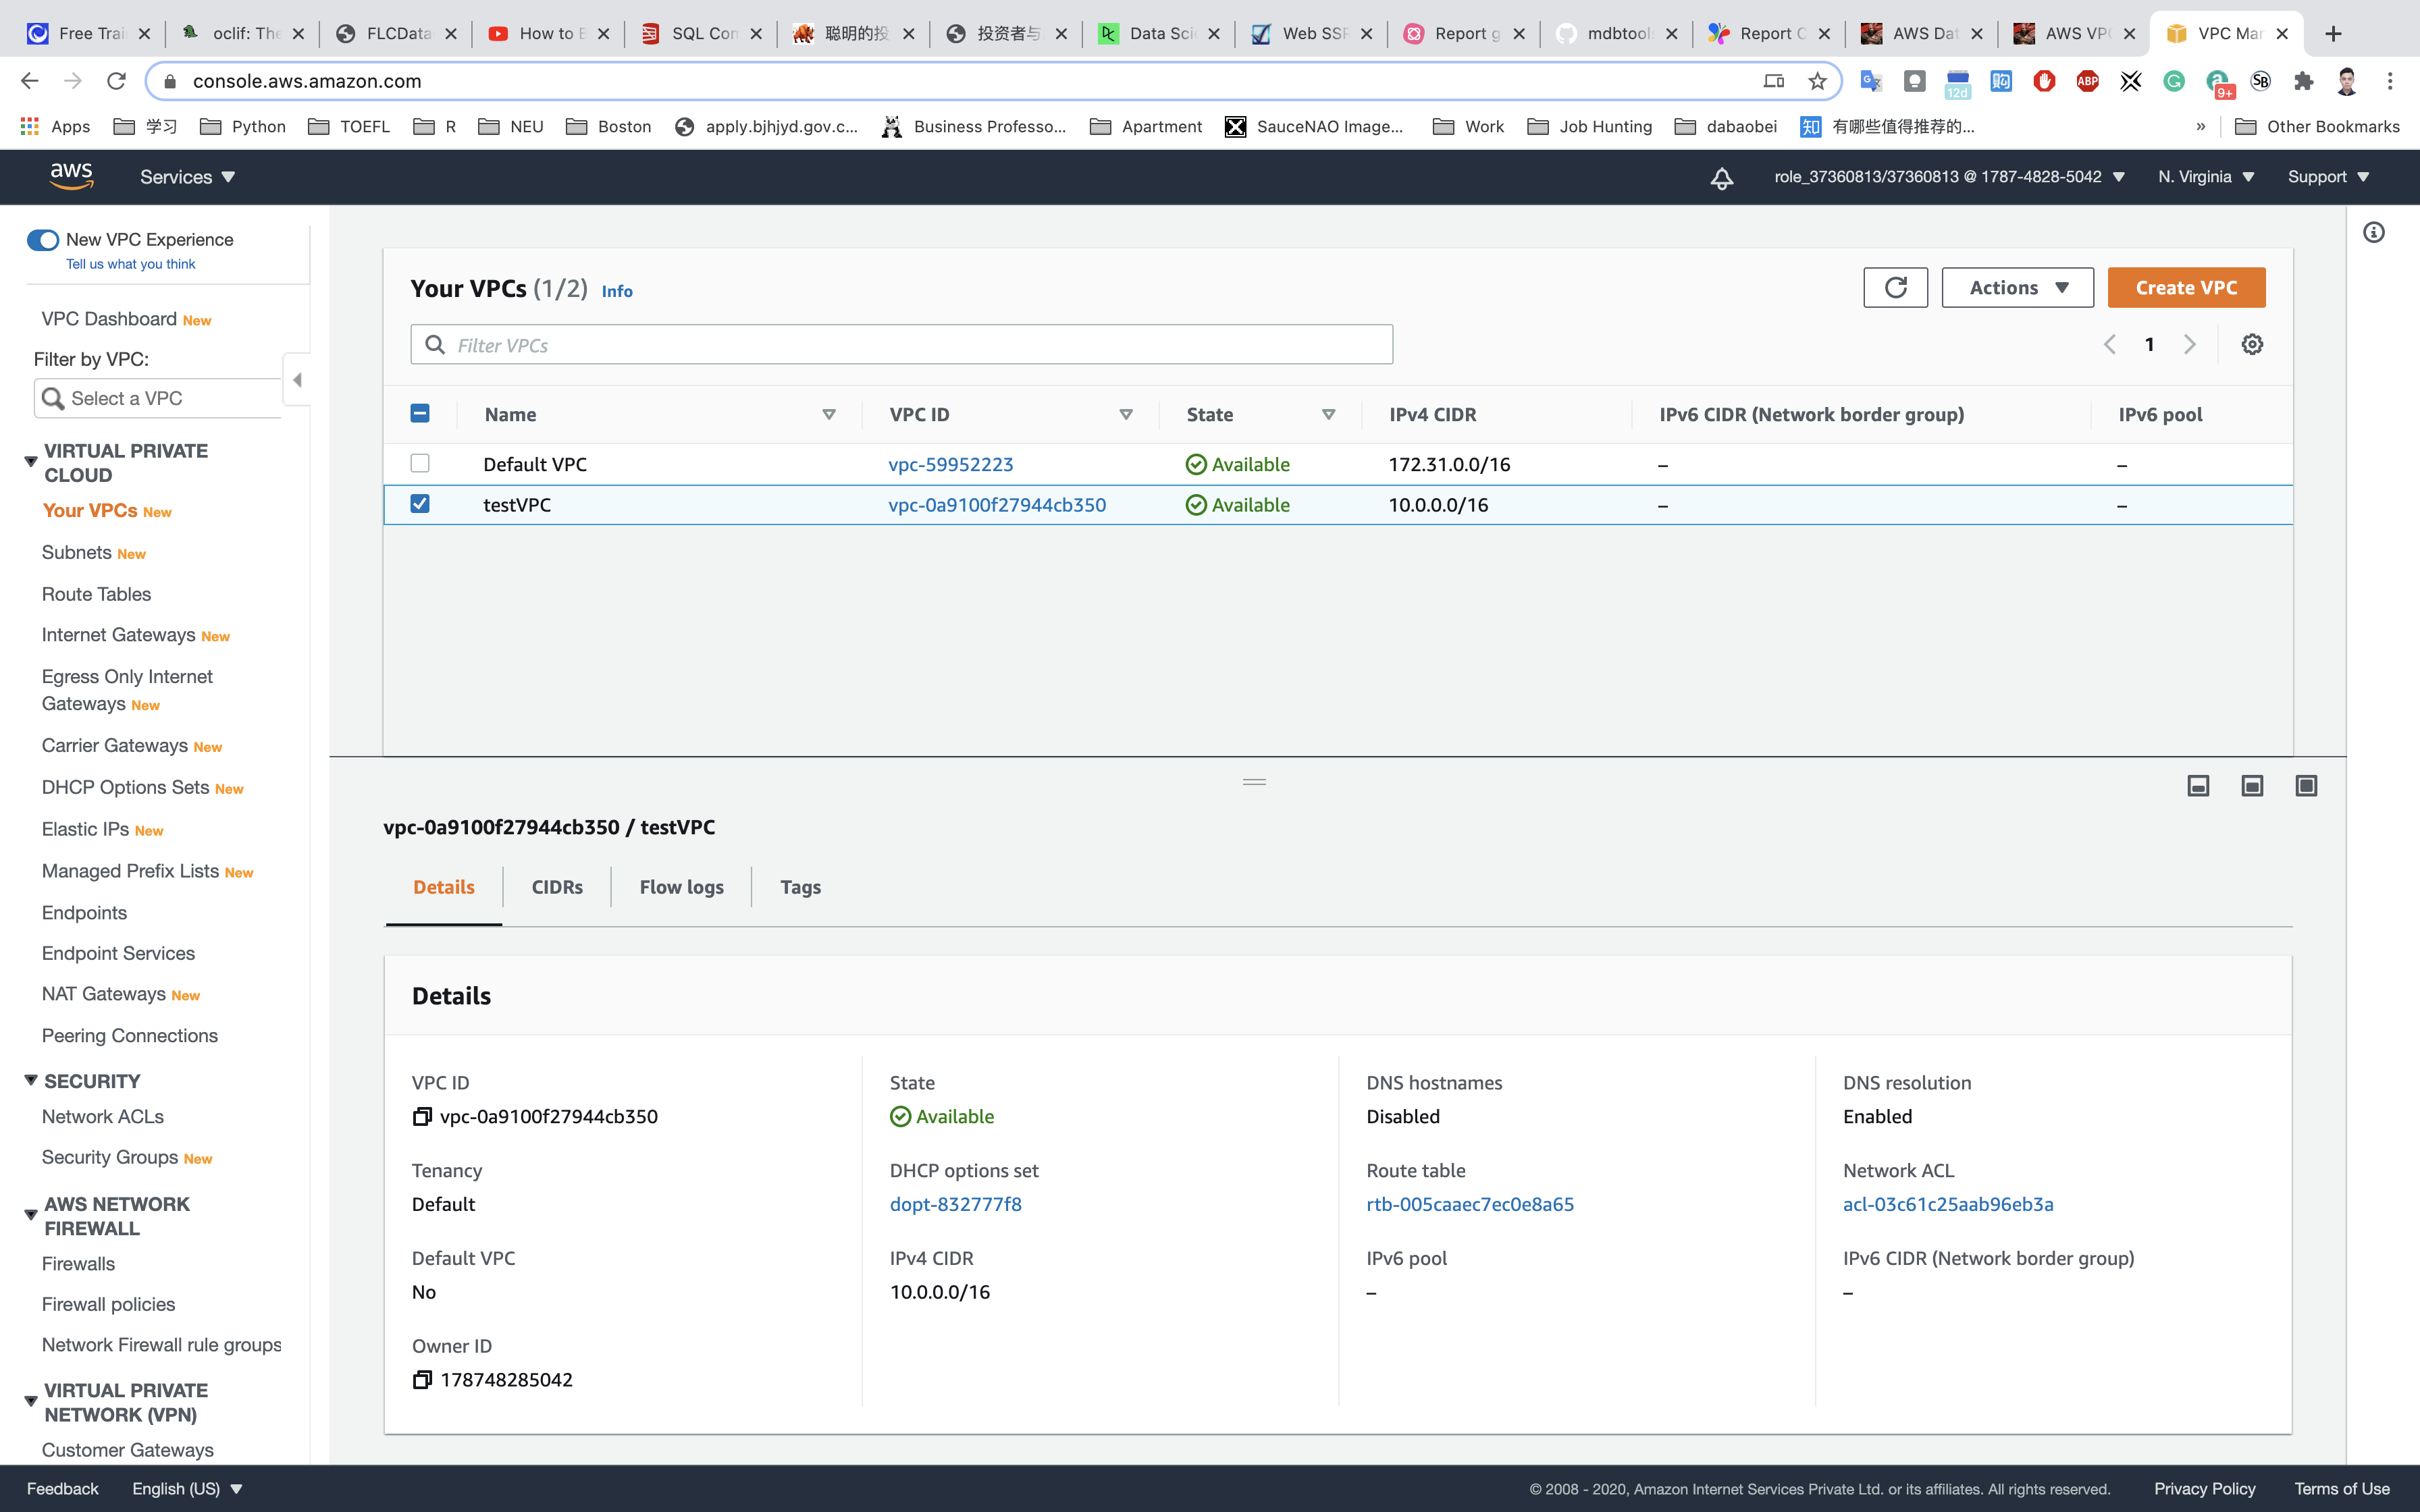Viewport: 2420px width, 1512px height.
Task: Switch to the Flow logs tab
Action: (681, 887)
